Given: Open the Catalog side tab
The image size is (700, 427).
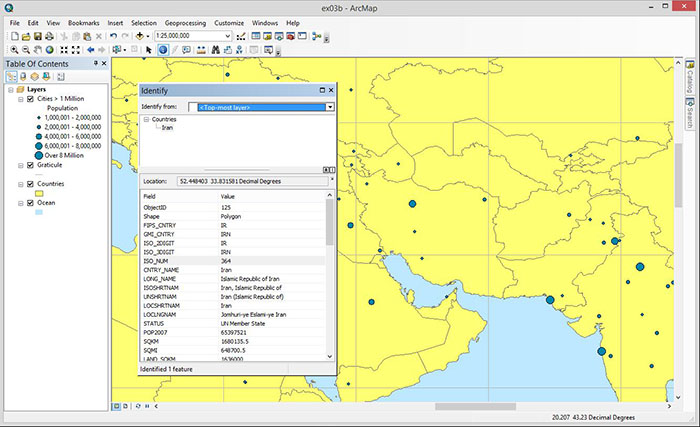Looking at the screenshot, I should pyautogui.click(x=690, y=77).
